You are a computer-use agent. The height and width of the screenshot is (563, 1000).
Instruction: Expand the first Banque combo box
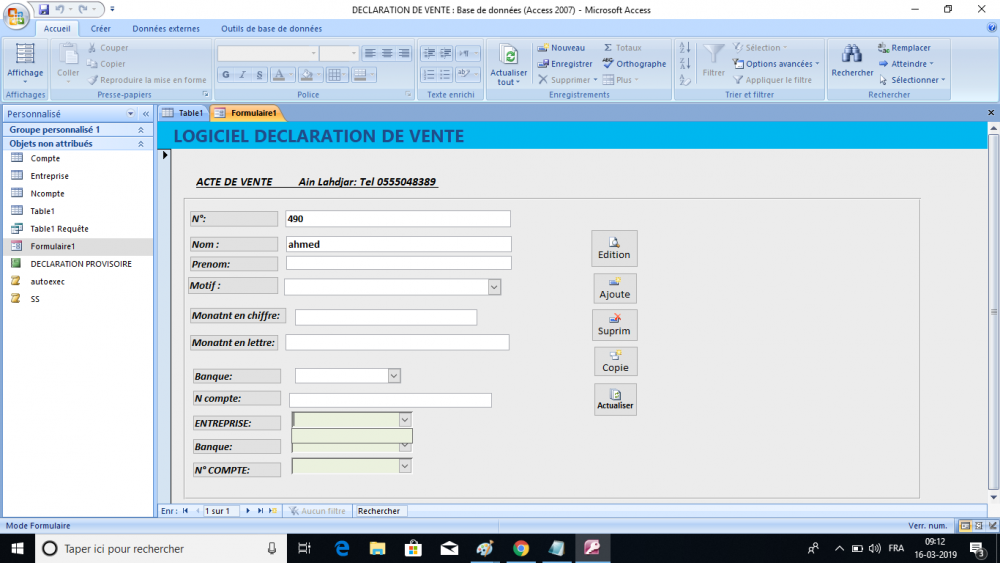point(393,376)
